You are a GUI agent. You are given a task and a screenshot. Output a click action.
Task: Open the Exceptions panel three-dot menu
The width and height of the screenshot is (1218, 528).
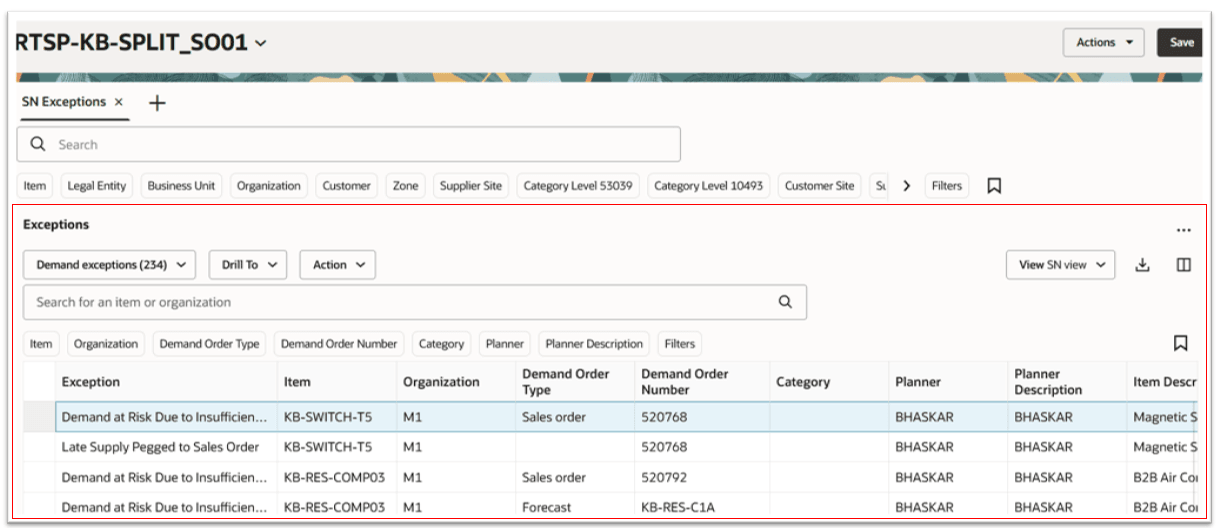(1184, 230)
